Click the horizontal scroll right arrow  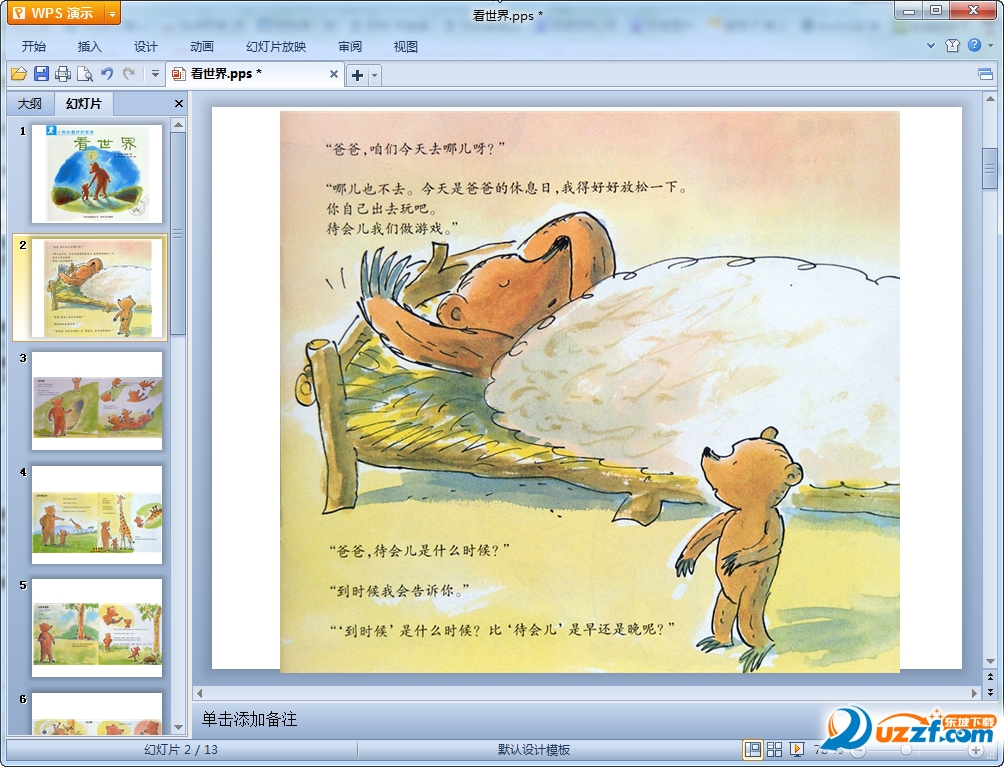pos(975,693)
